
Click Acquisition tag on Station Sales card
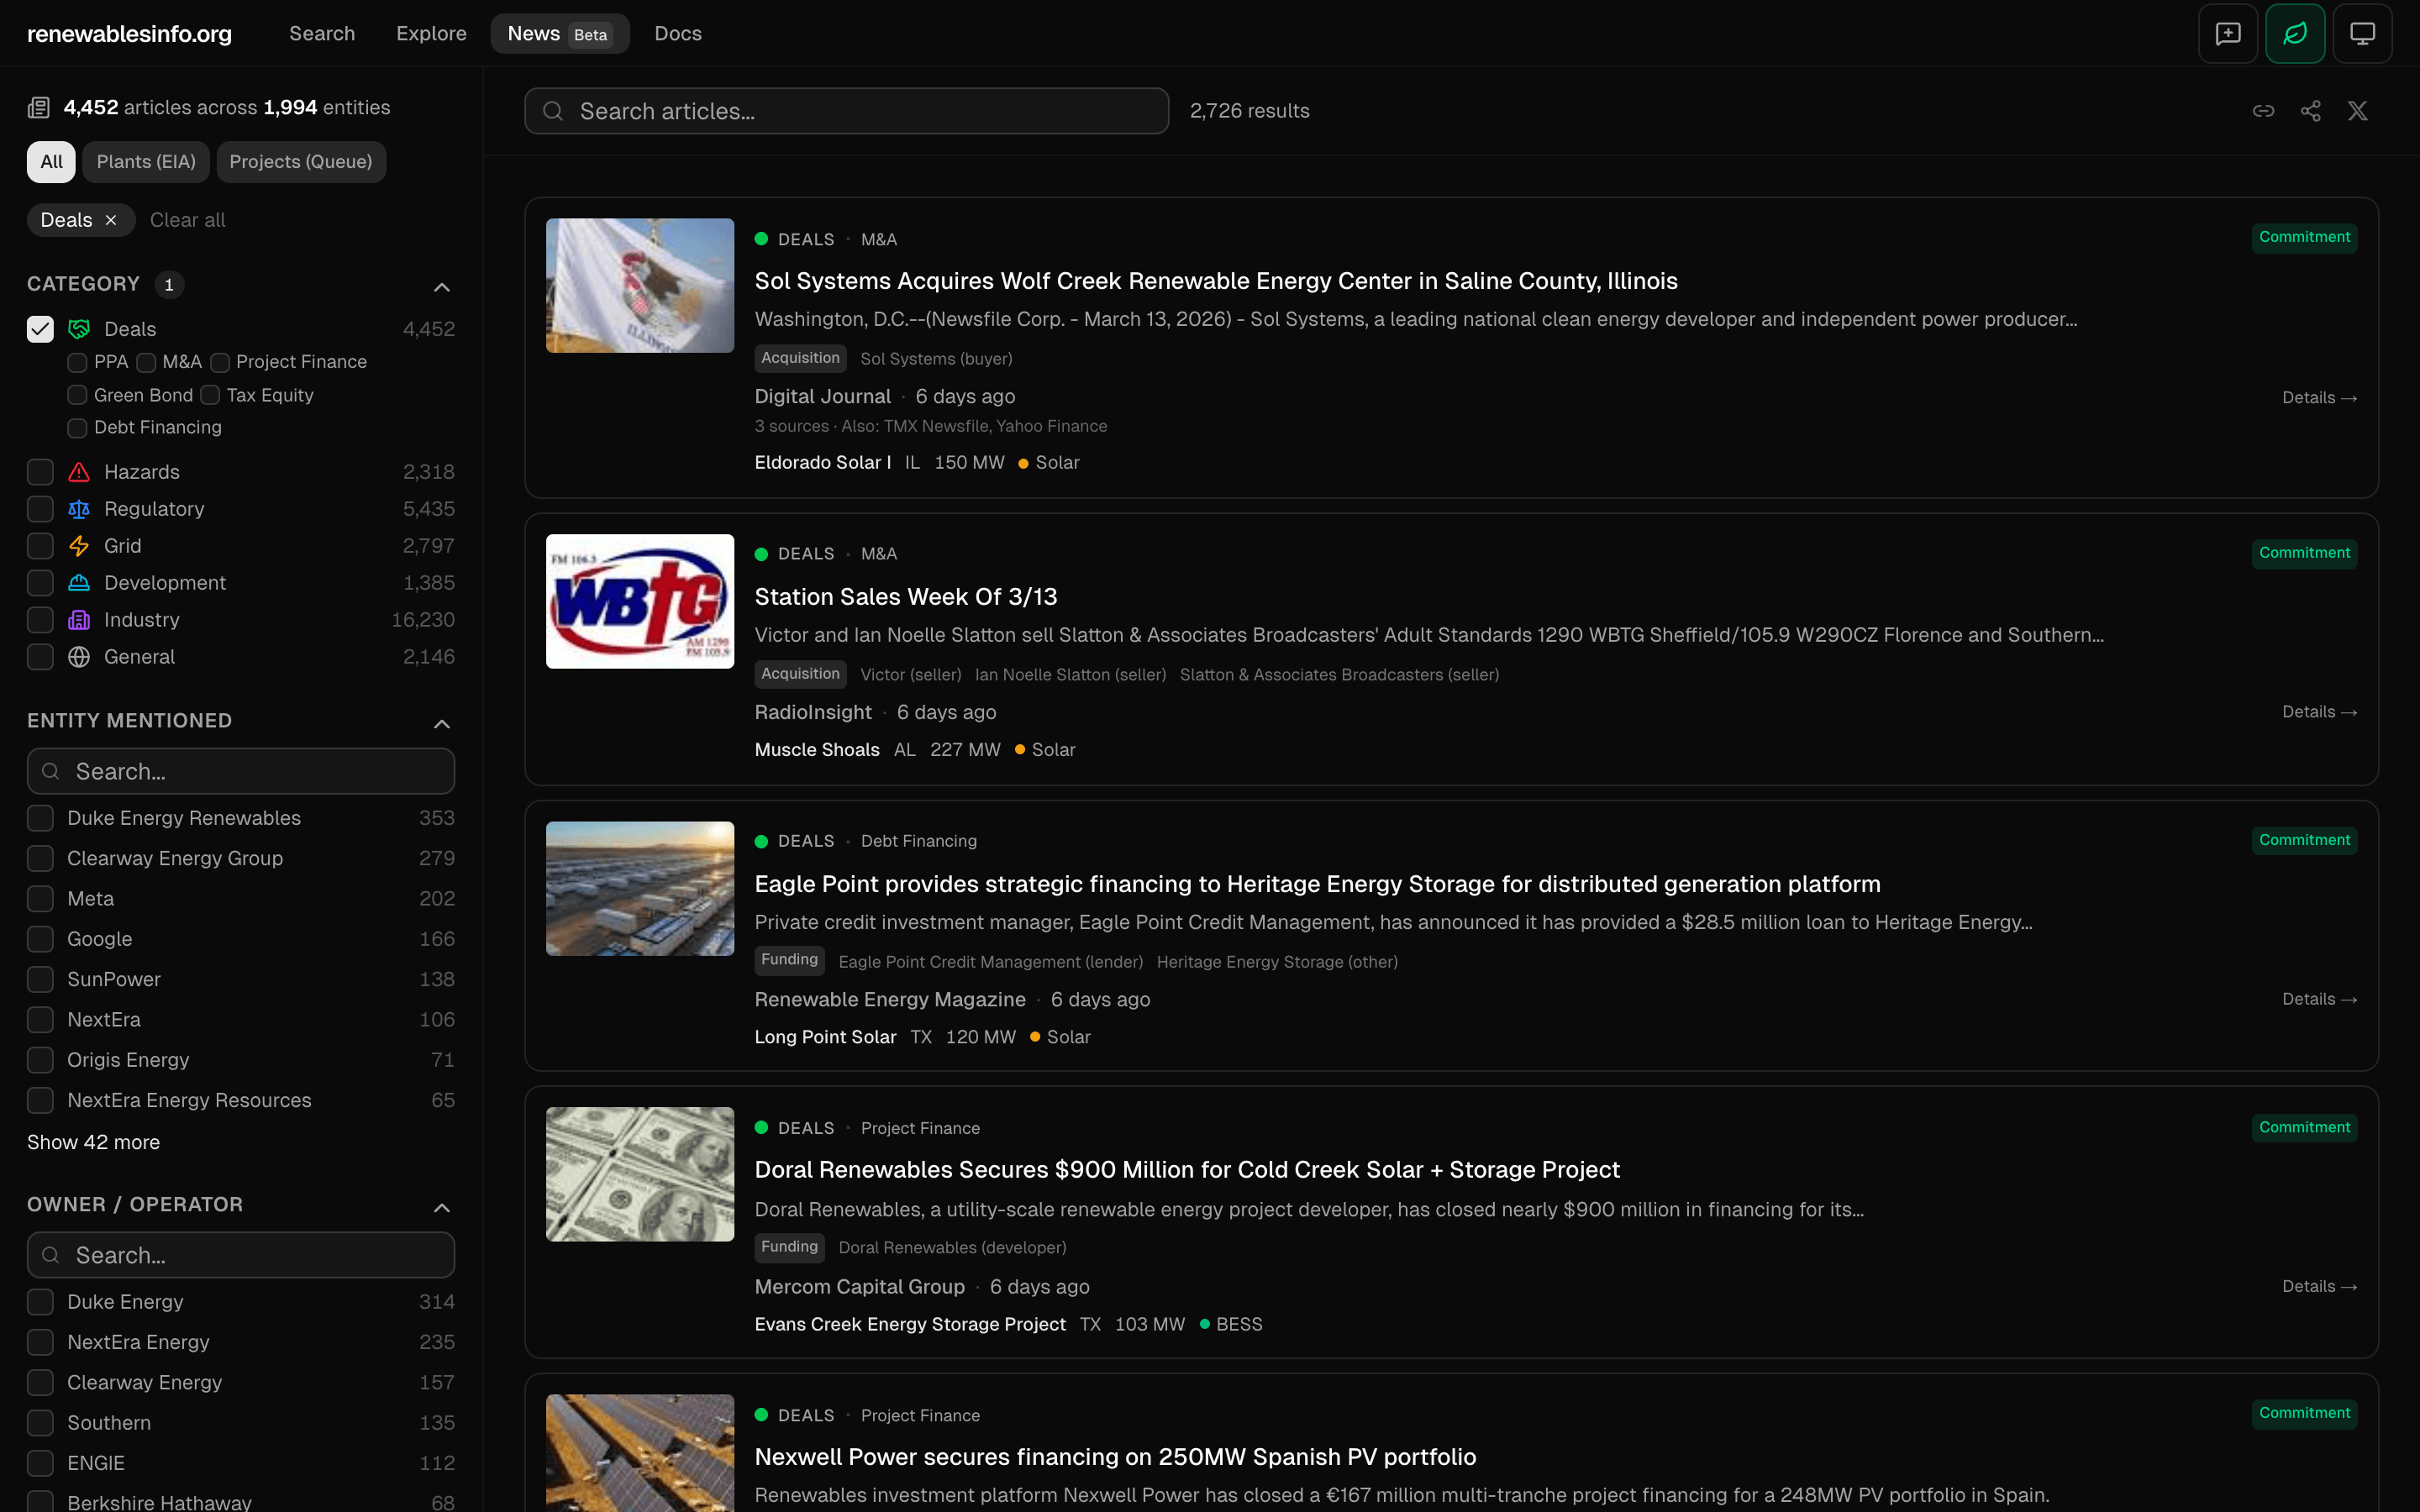click(x=800, y=674)
